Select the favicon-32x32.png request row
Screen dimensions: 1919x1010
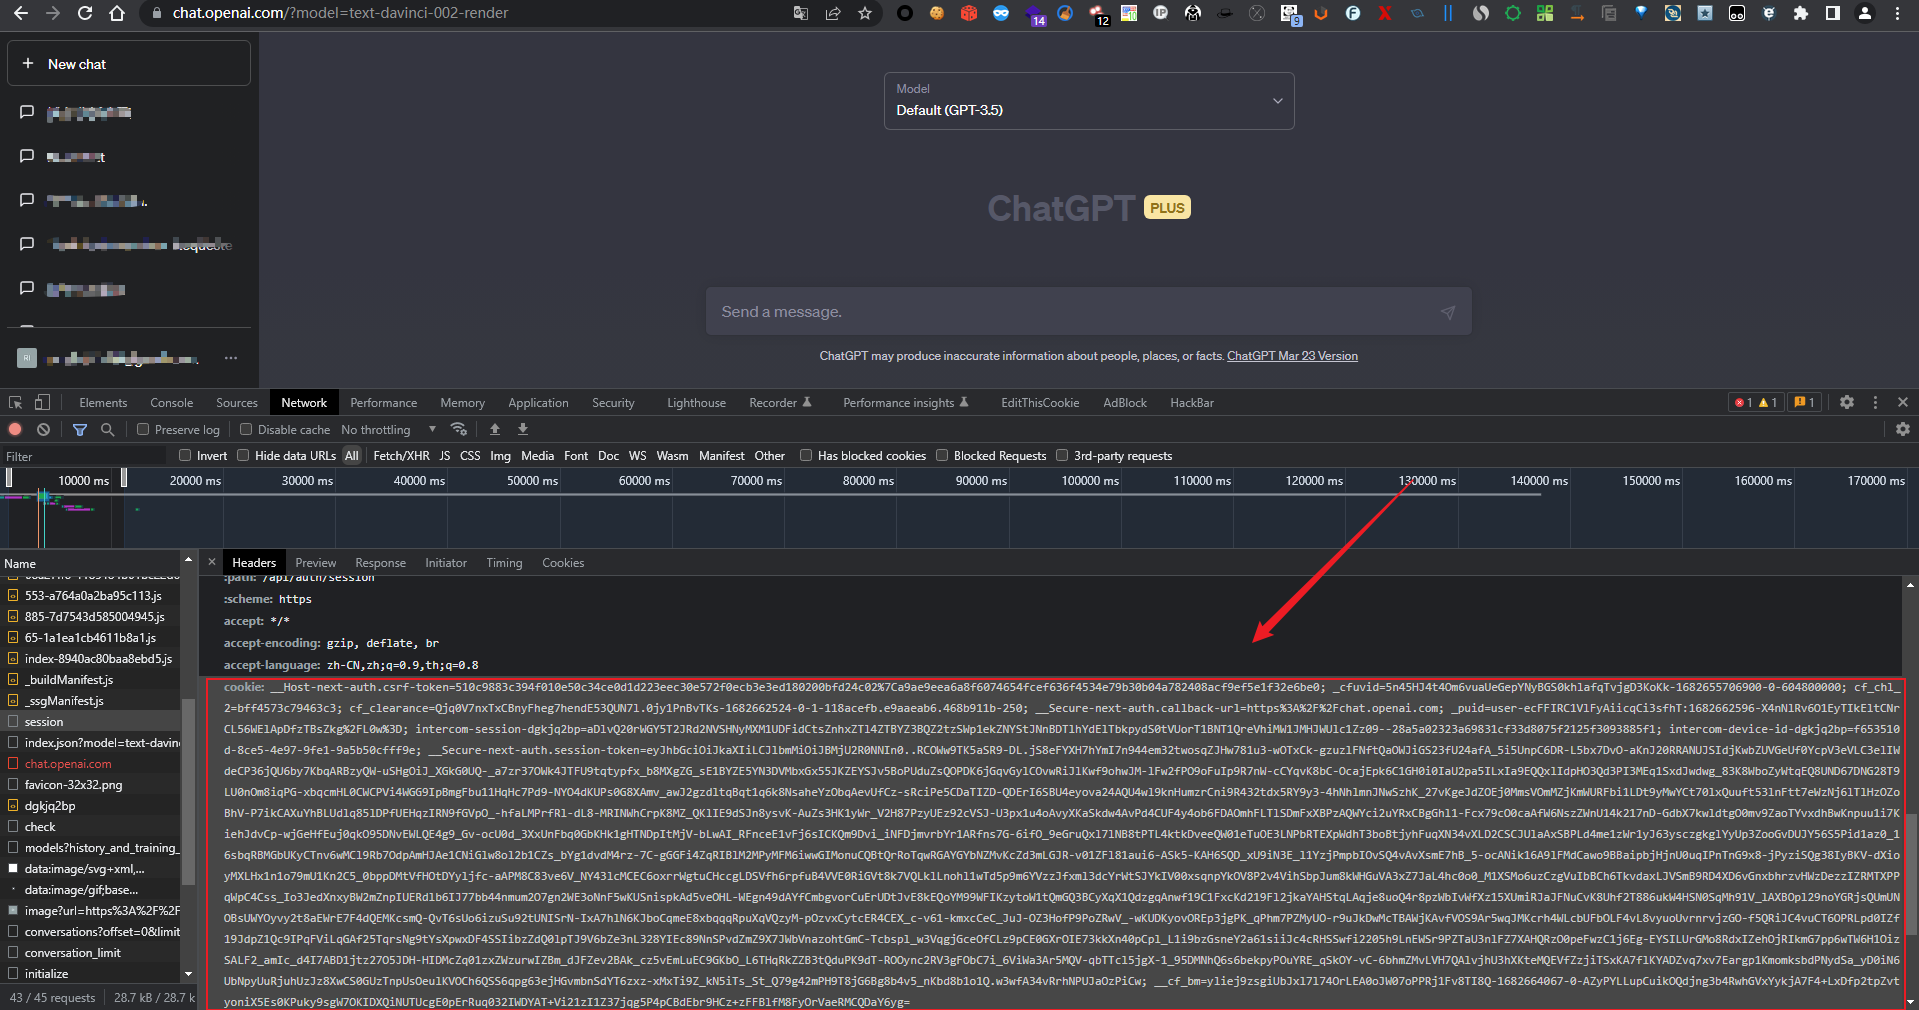click(x=91, y=784)
